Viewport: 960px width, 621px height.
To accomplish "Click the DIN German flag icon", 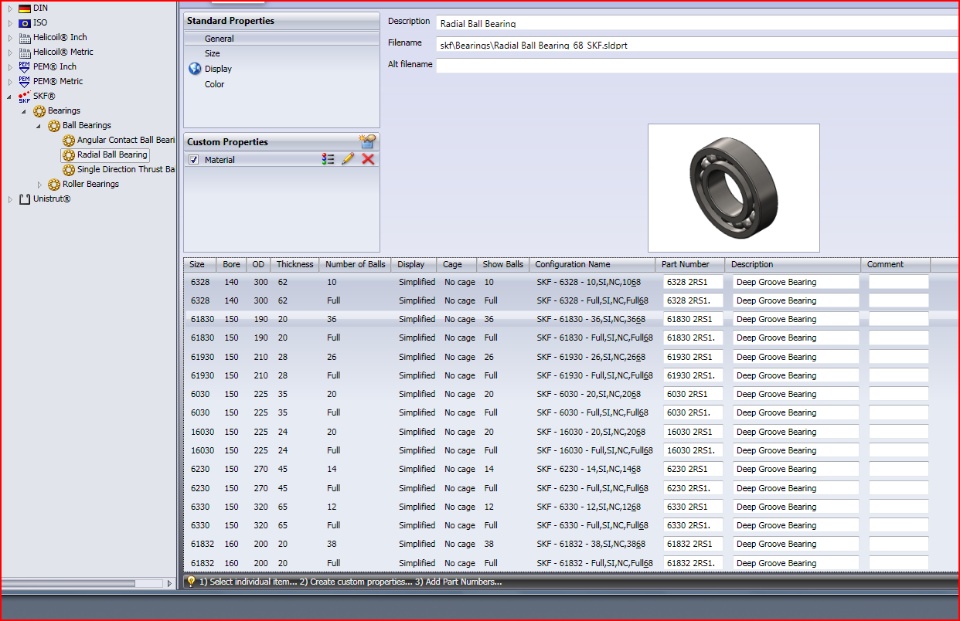I will click(24, 8).
